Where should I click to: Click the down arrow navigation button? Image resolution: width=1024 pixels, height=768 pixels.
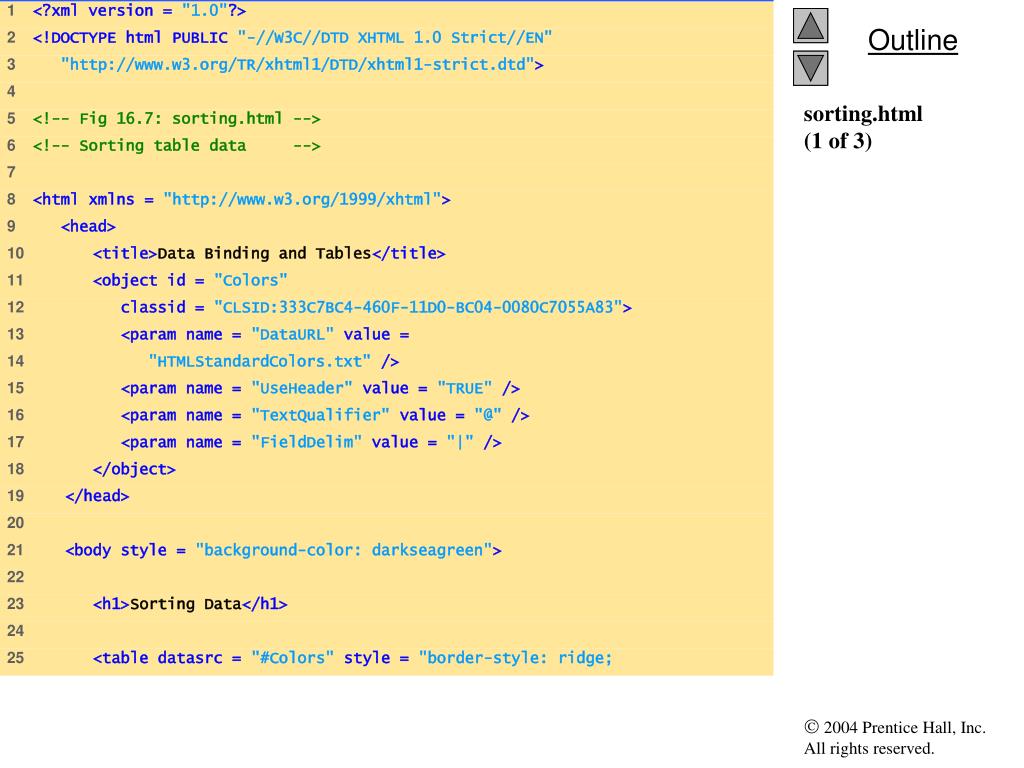tap(810, 68)
